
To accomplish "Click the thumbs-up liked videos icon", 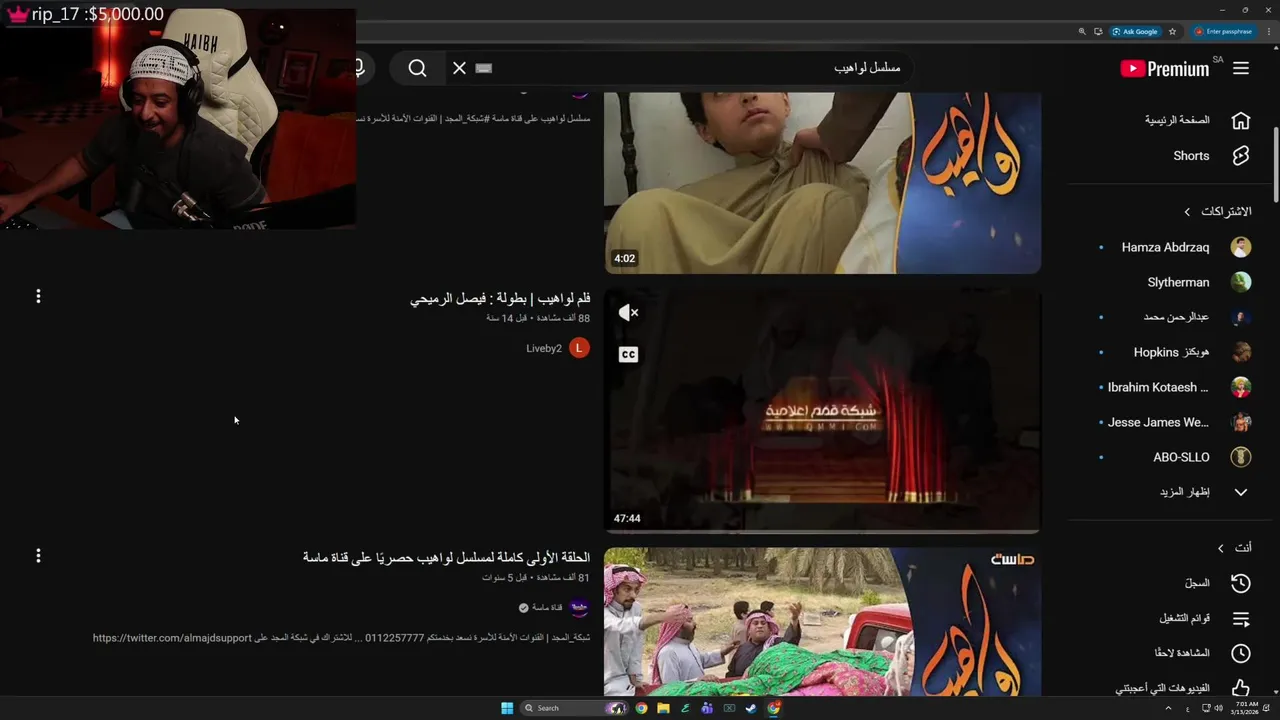I will coord(1241,688).
